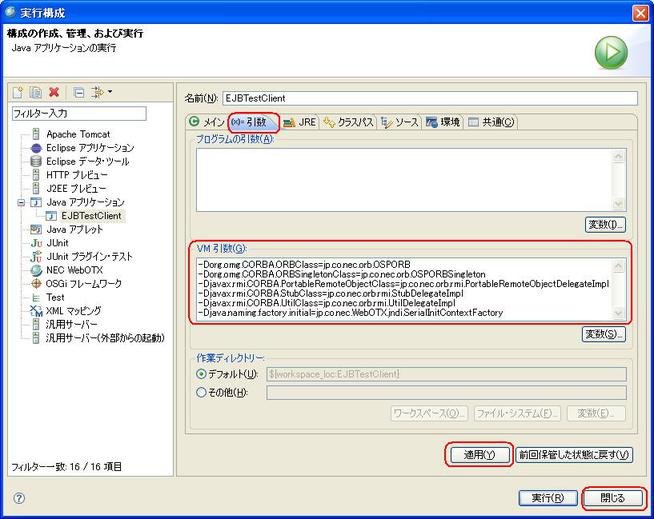Select Java アプリケーション tree item
The image size is (654, 519).
pyautogui.click(x=86, y=202)
